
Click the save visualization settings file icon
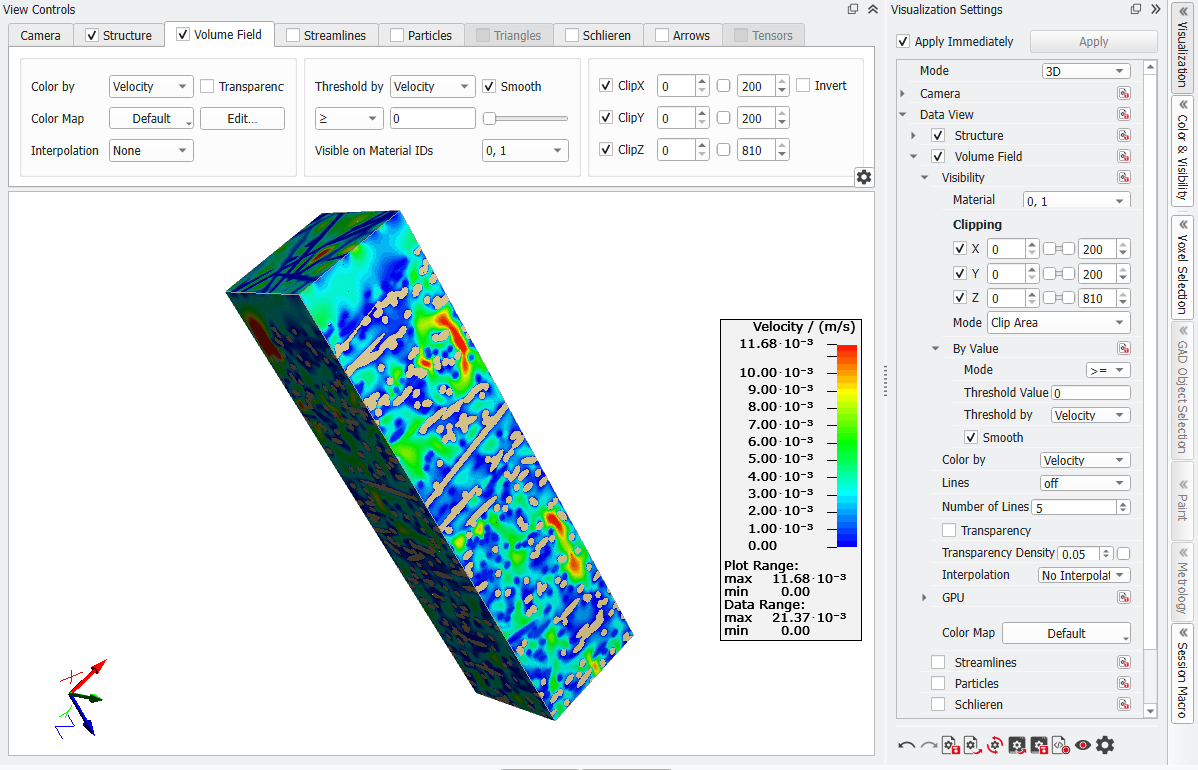950,746
